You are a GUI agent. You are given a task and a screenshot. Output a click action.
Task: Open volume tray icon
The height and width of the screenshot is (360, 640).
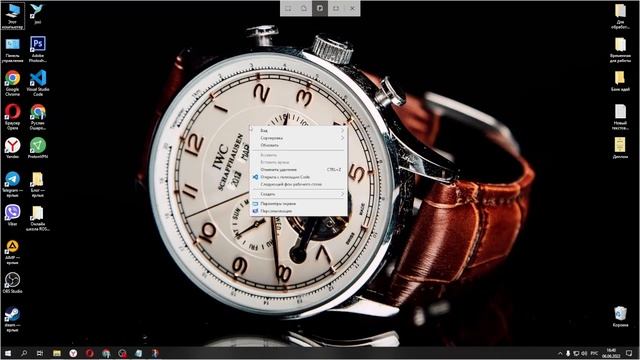pos(584,353)
